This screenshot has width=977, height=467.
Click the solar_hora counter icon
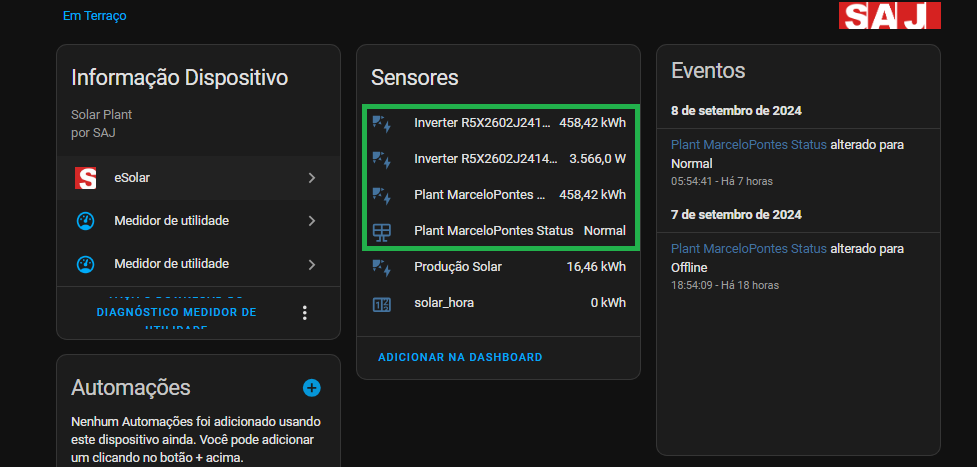coord(381,304)
